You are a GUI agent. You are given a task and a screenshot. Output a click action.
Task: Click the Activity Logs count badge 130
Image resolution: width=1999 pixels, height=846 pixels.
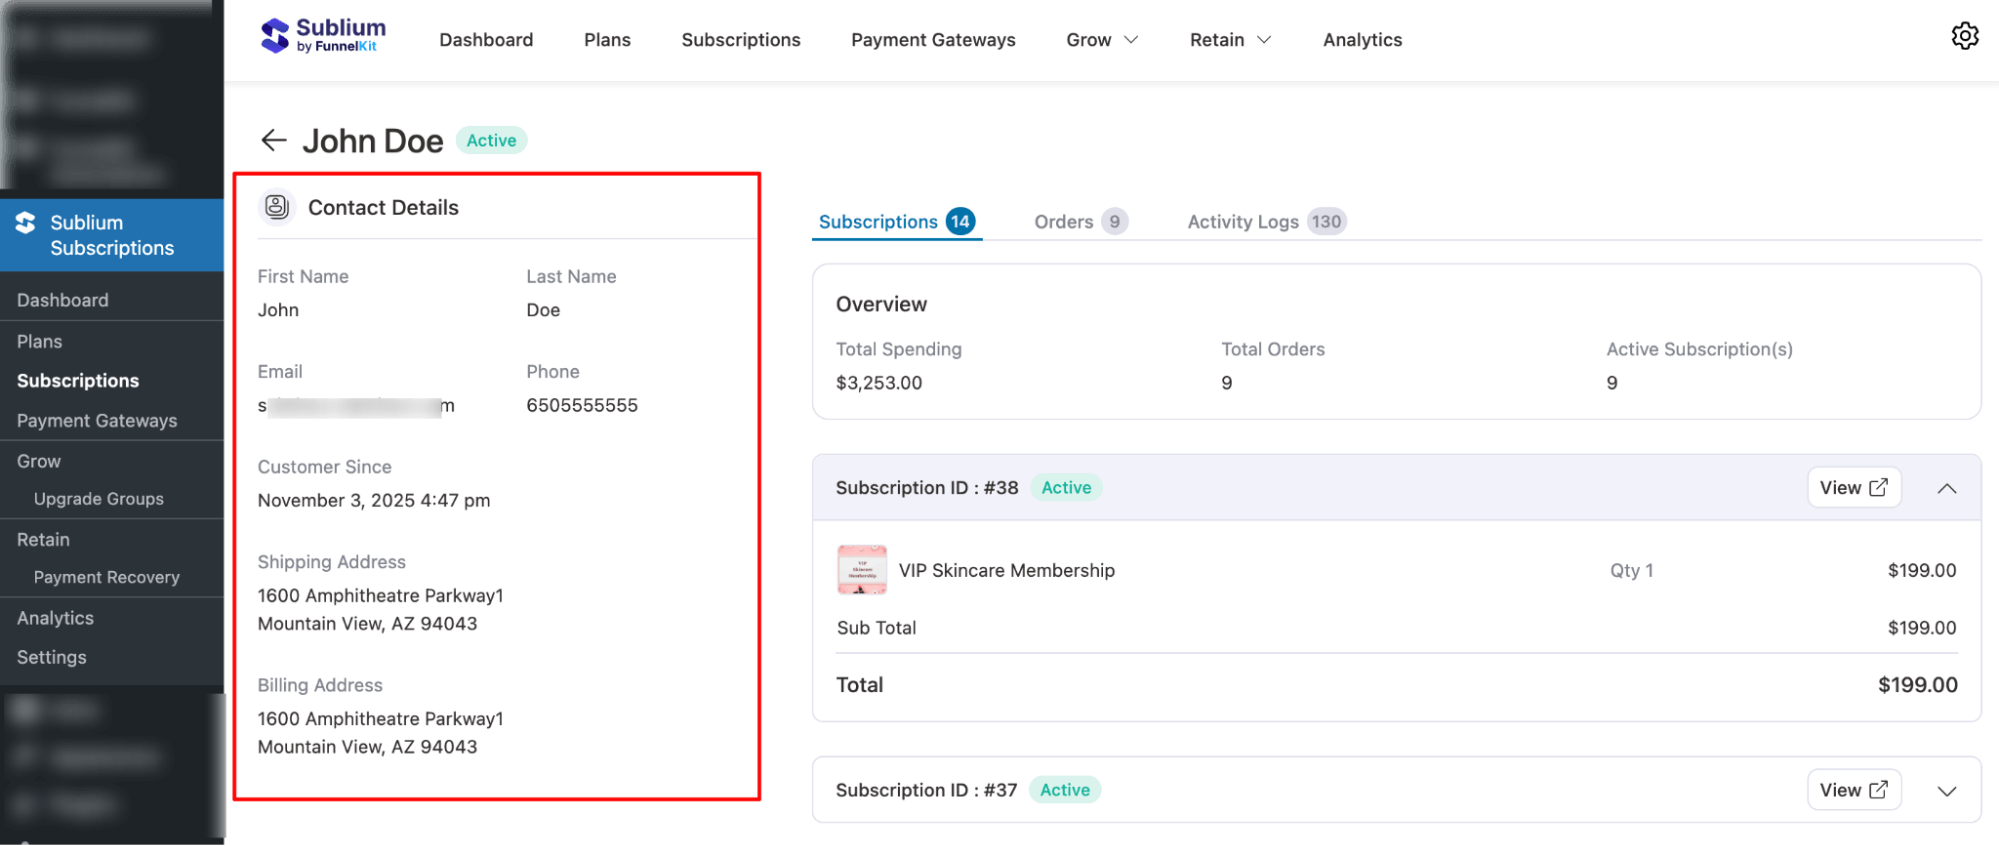tap(1326, 222)
